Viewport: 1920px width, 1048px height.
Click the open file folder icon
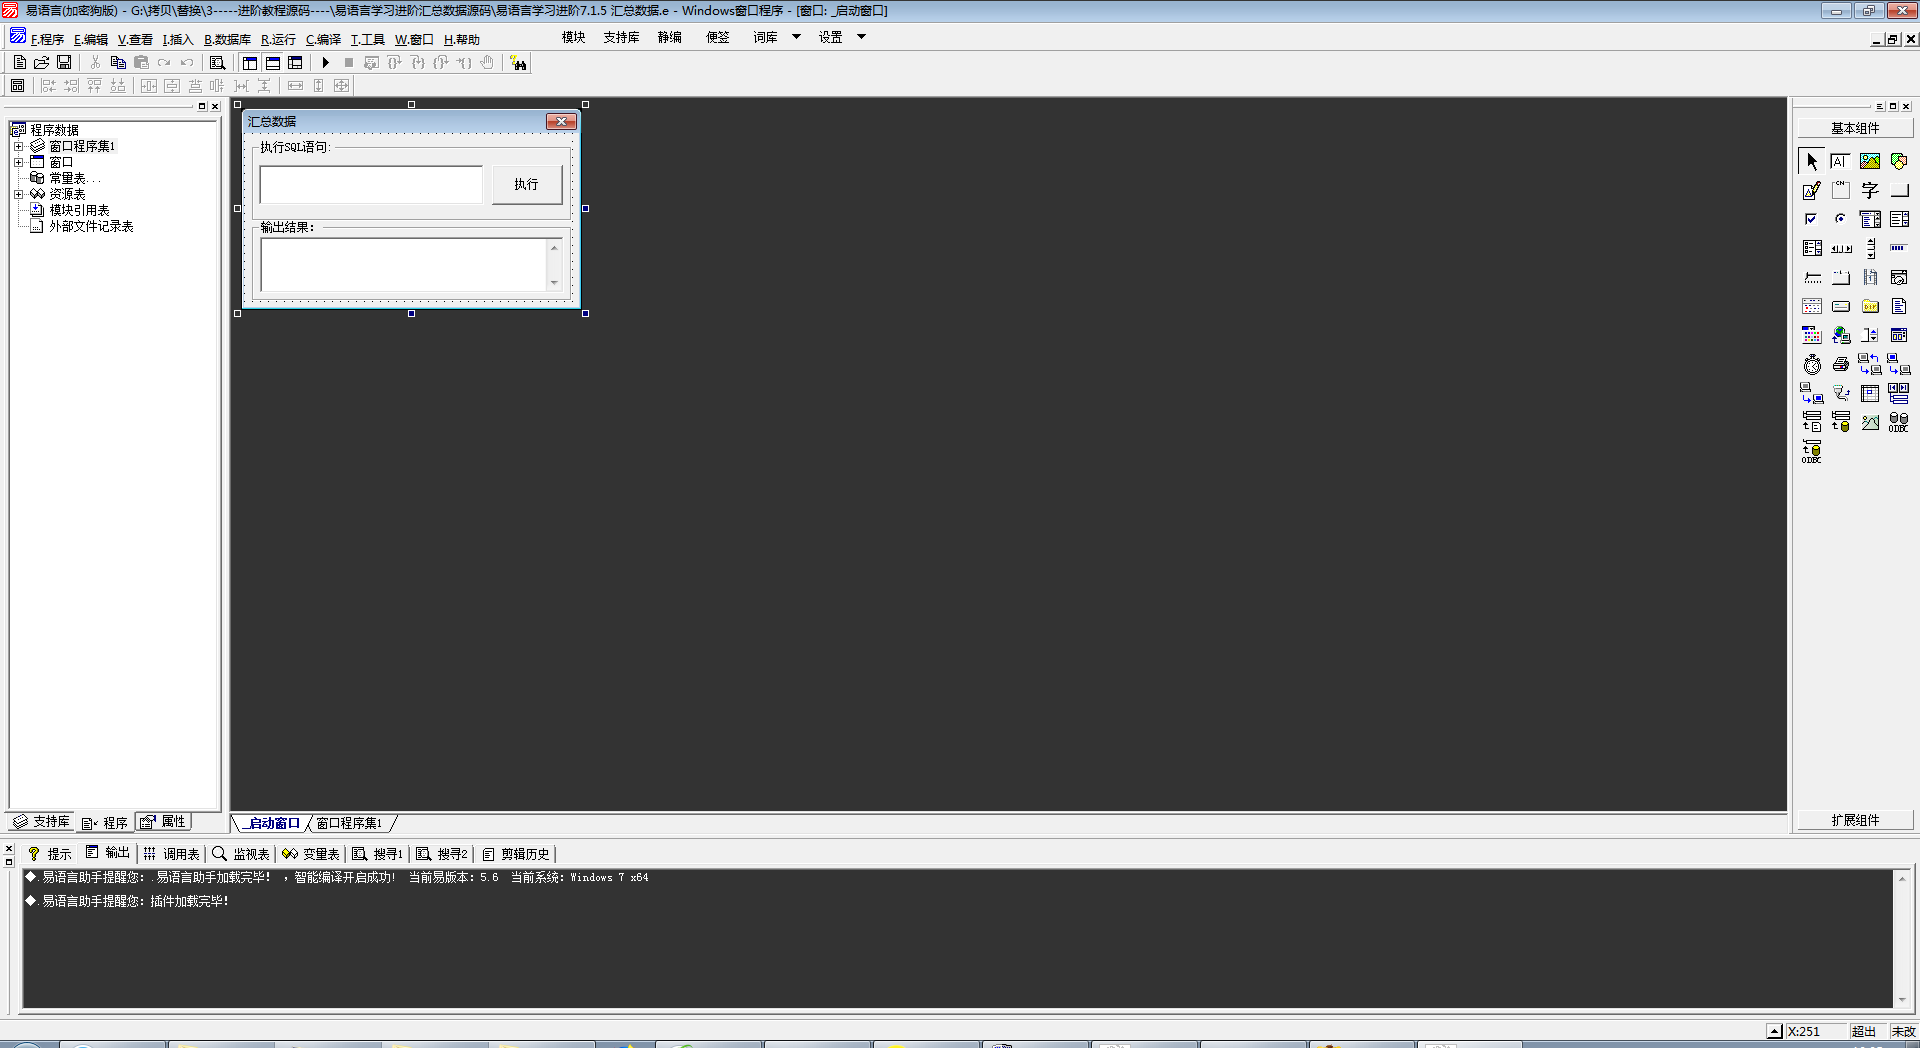(41, 63)
